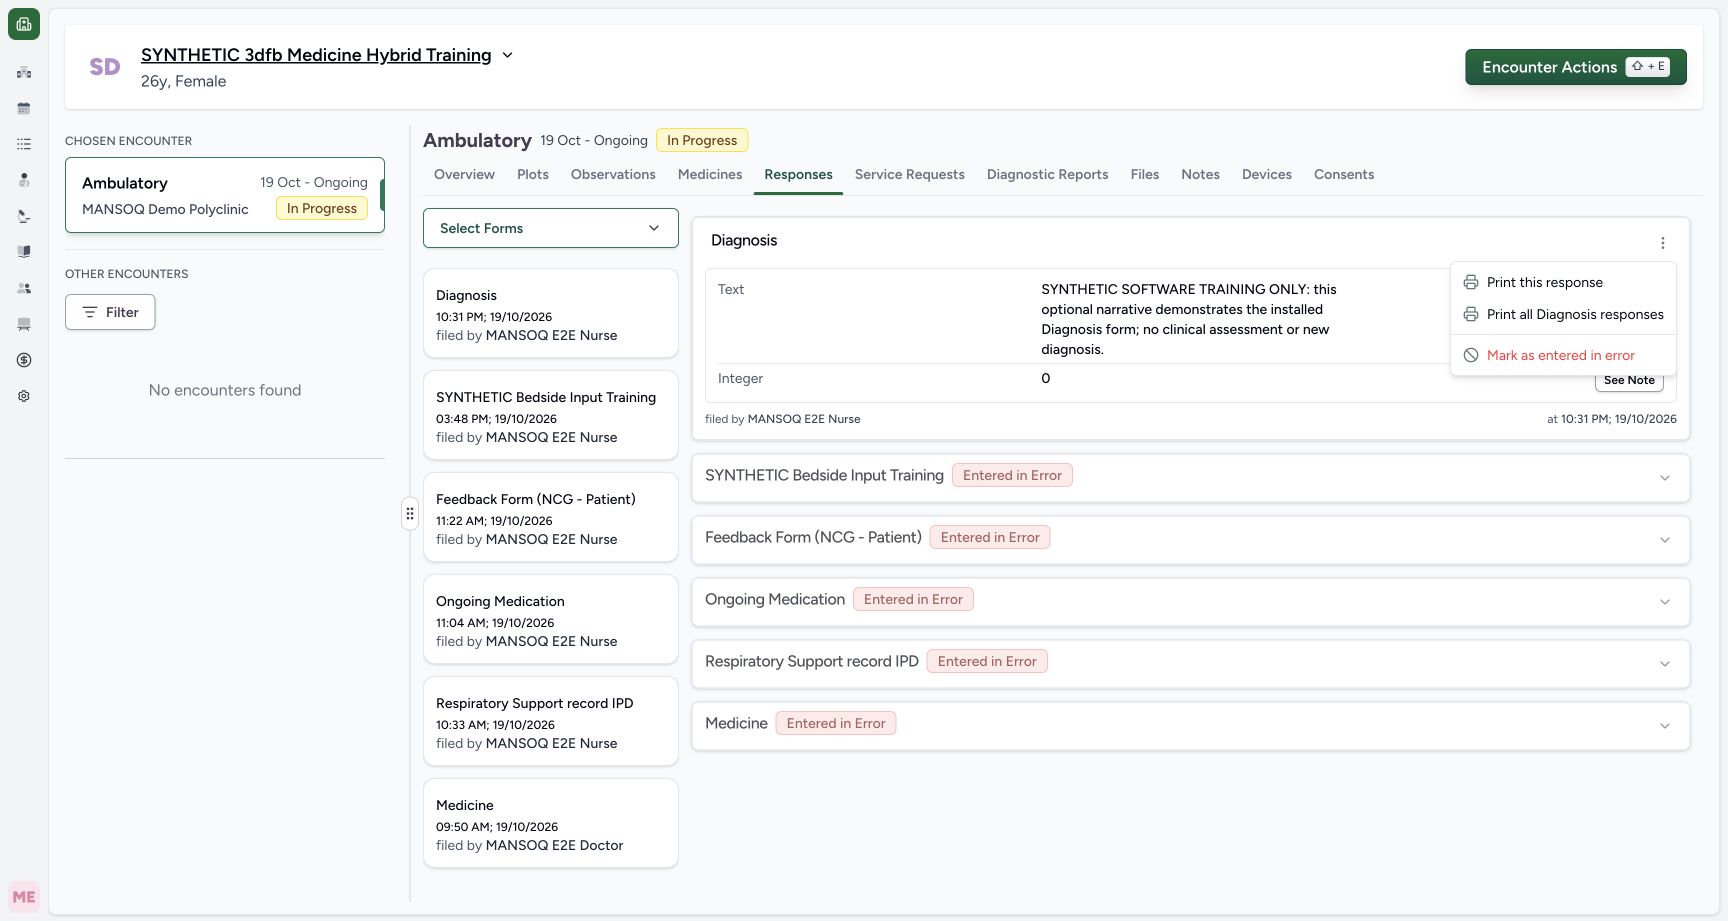The image size is (1728, 921).
Task: Select the Diagnosis form card at 10:31 PM
Action: (x=551, y=313)
